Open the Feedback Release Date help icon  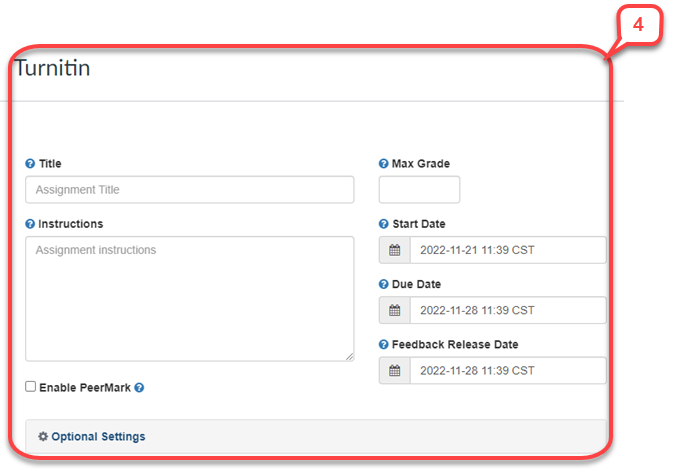(x=384, y=345)
